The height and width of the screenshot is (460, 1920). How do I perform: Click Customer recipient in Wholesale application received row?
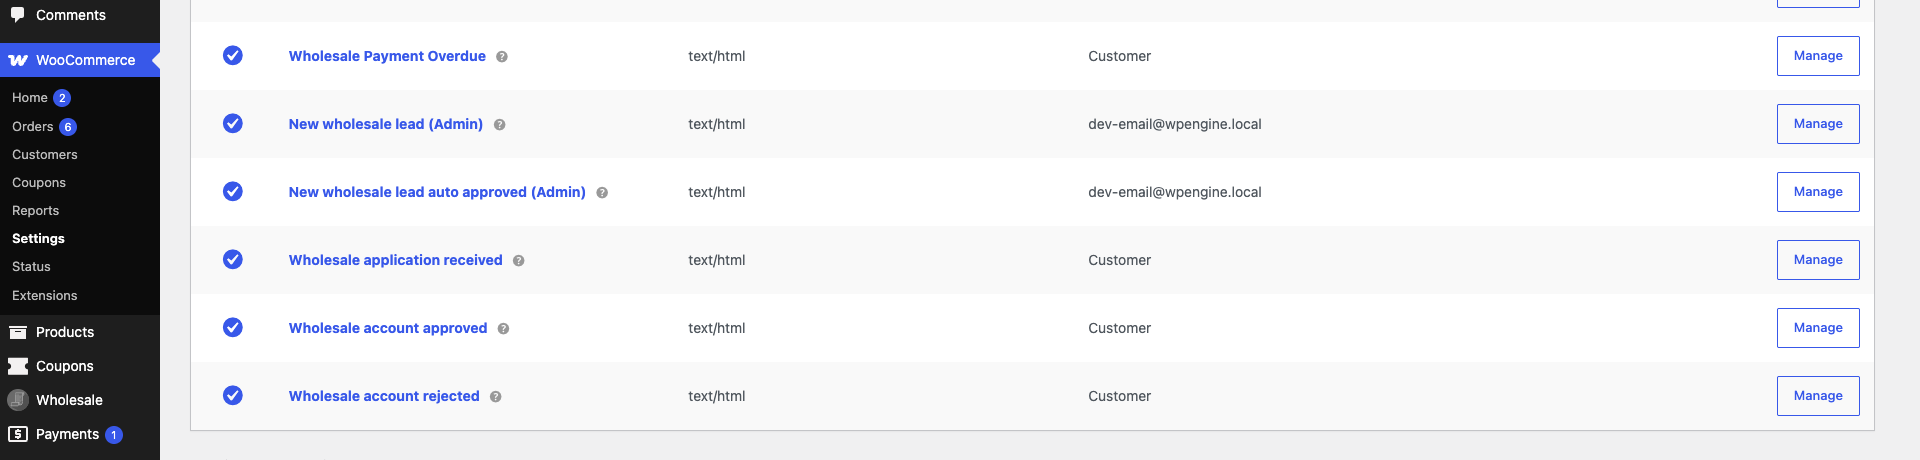(x=1120, y=260)
